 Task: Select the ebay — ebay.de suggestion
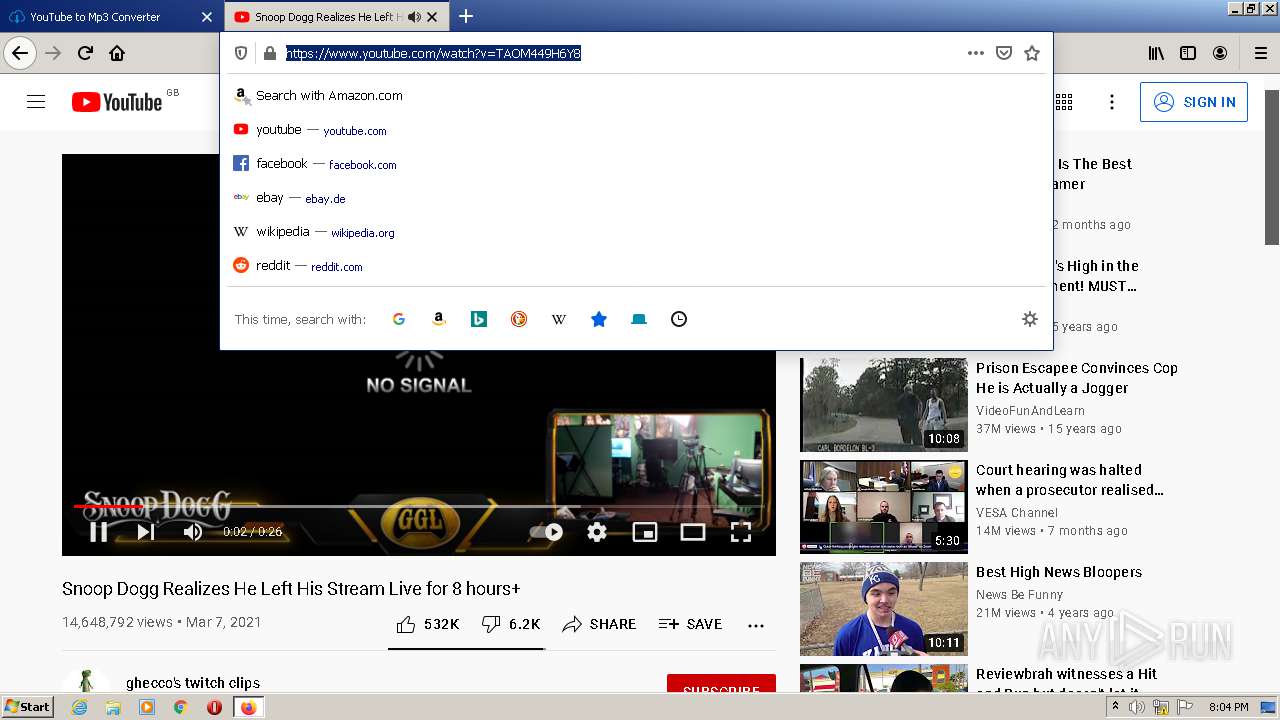coord(636,198)
